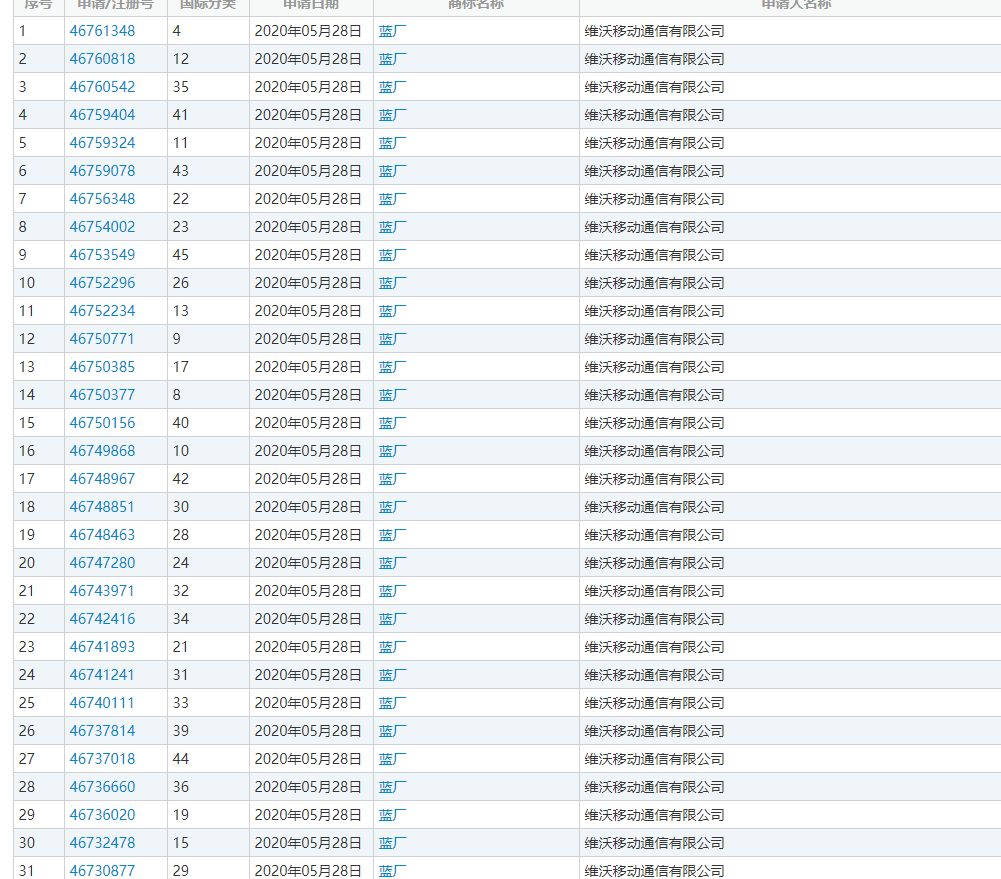Viewport: 1001px width, 879px height.
Task: Select the 申请日期 cell in row 12
Action: click(x=308, y=339)
